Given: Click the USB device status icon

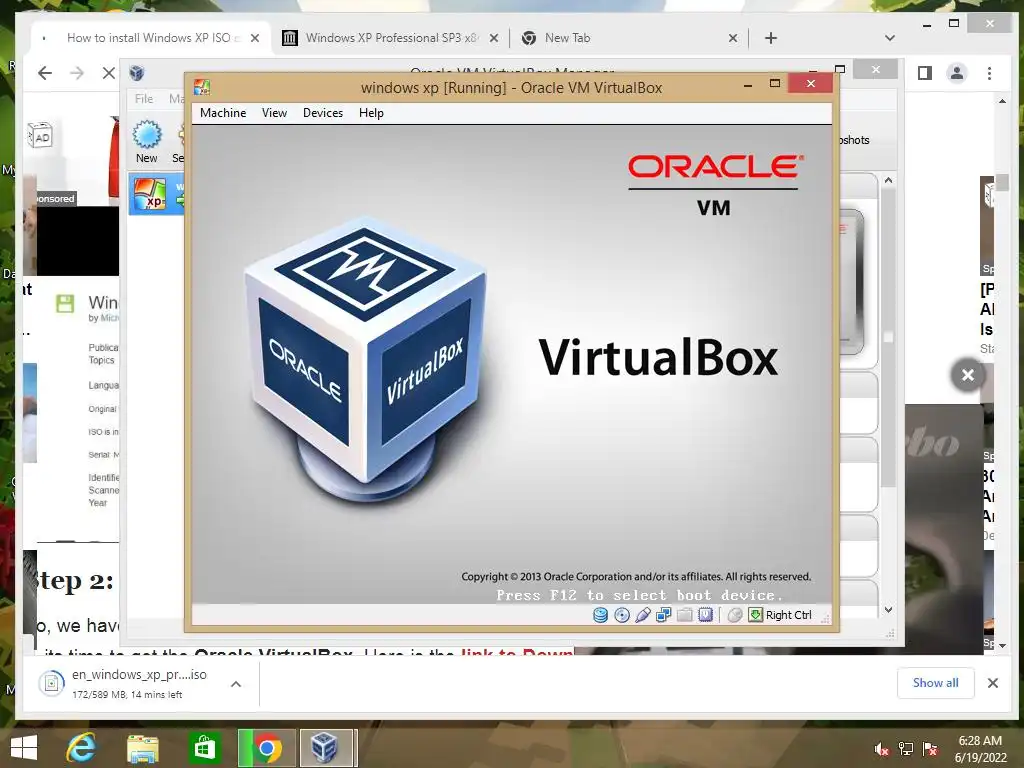Looking at the screenshot, I should pyautogui.click(x=643, y=615).
